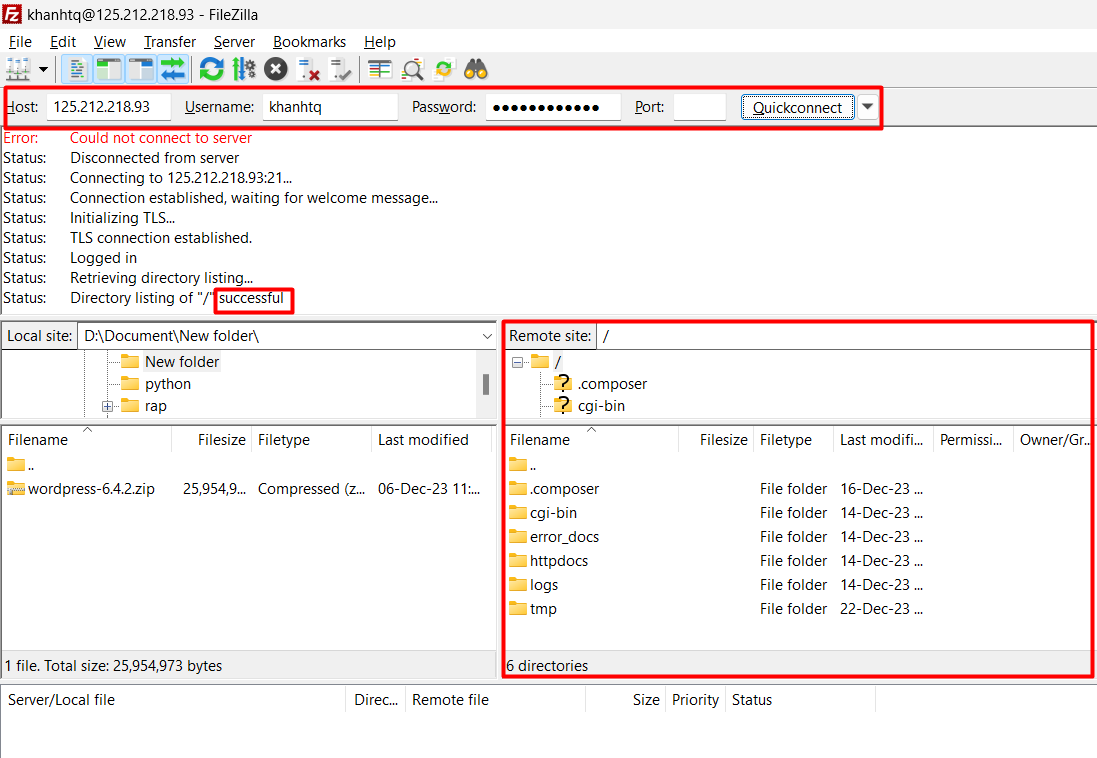
Task: Toggle the local directory tree view
Action: (109, 69)
